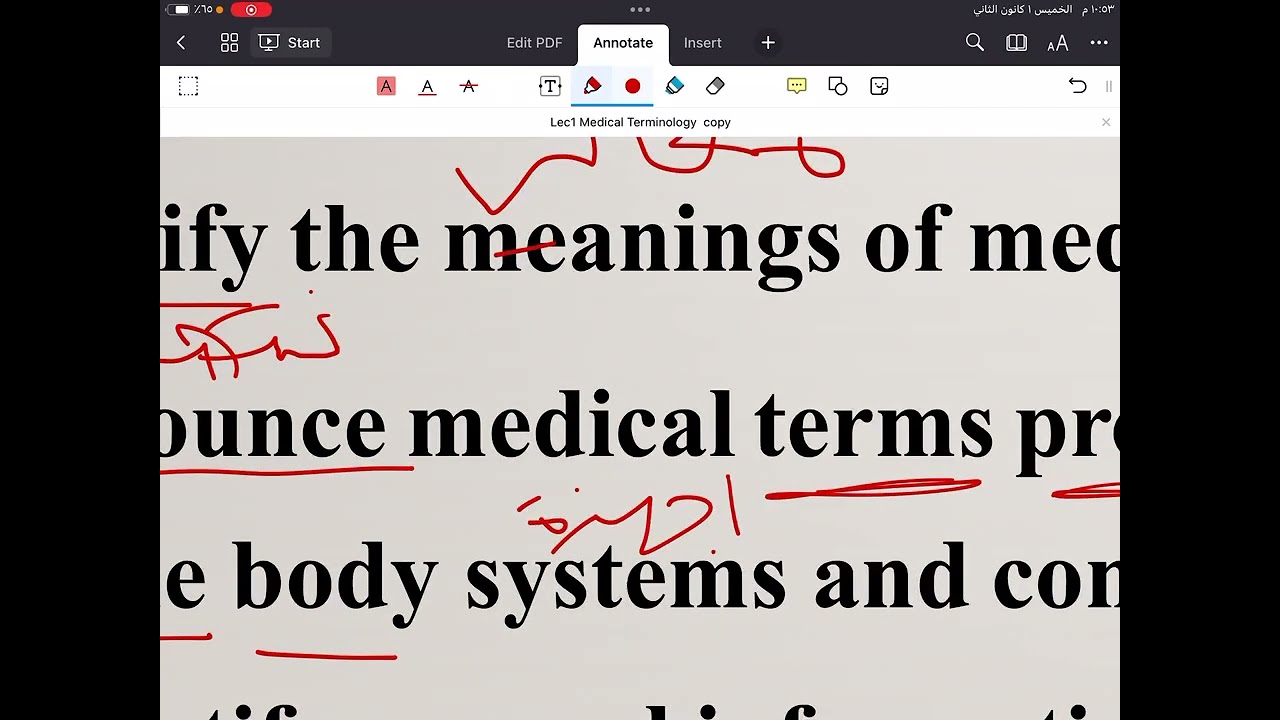Select the text box tool
1280x720 pixels.
550,86
